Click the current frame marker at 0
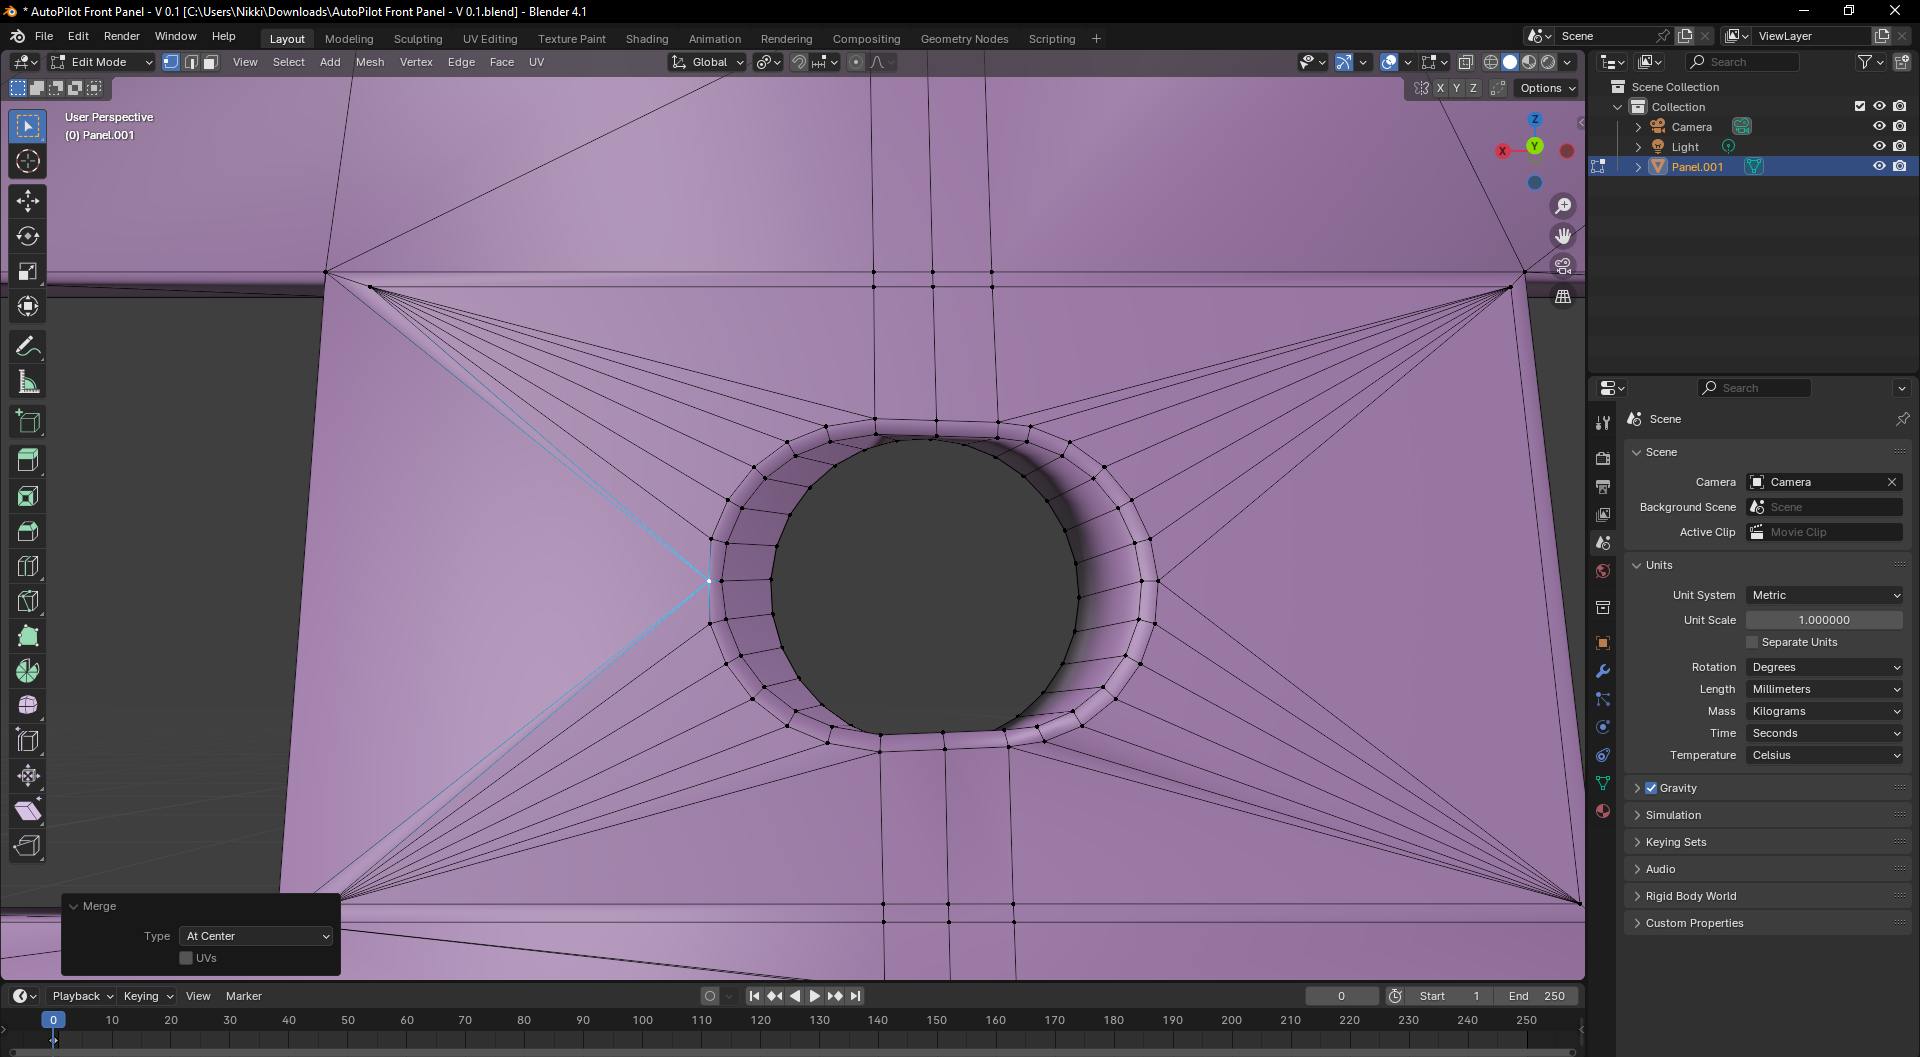The height and width of the screenshot is (1057, 1920). (53, 1020)
